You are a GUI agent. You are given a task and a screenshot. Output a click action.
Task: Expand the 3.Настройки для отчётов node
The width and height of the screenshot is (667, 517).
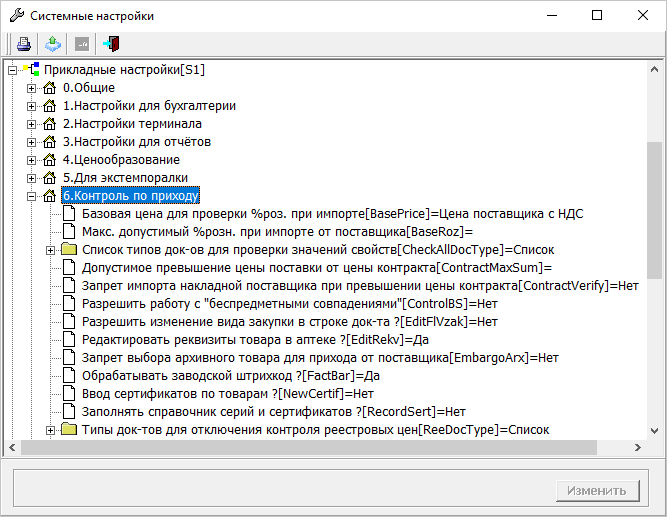point(31,142)
